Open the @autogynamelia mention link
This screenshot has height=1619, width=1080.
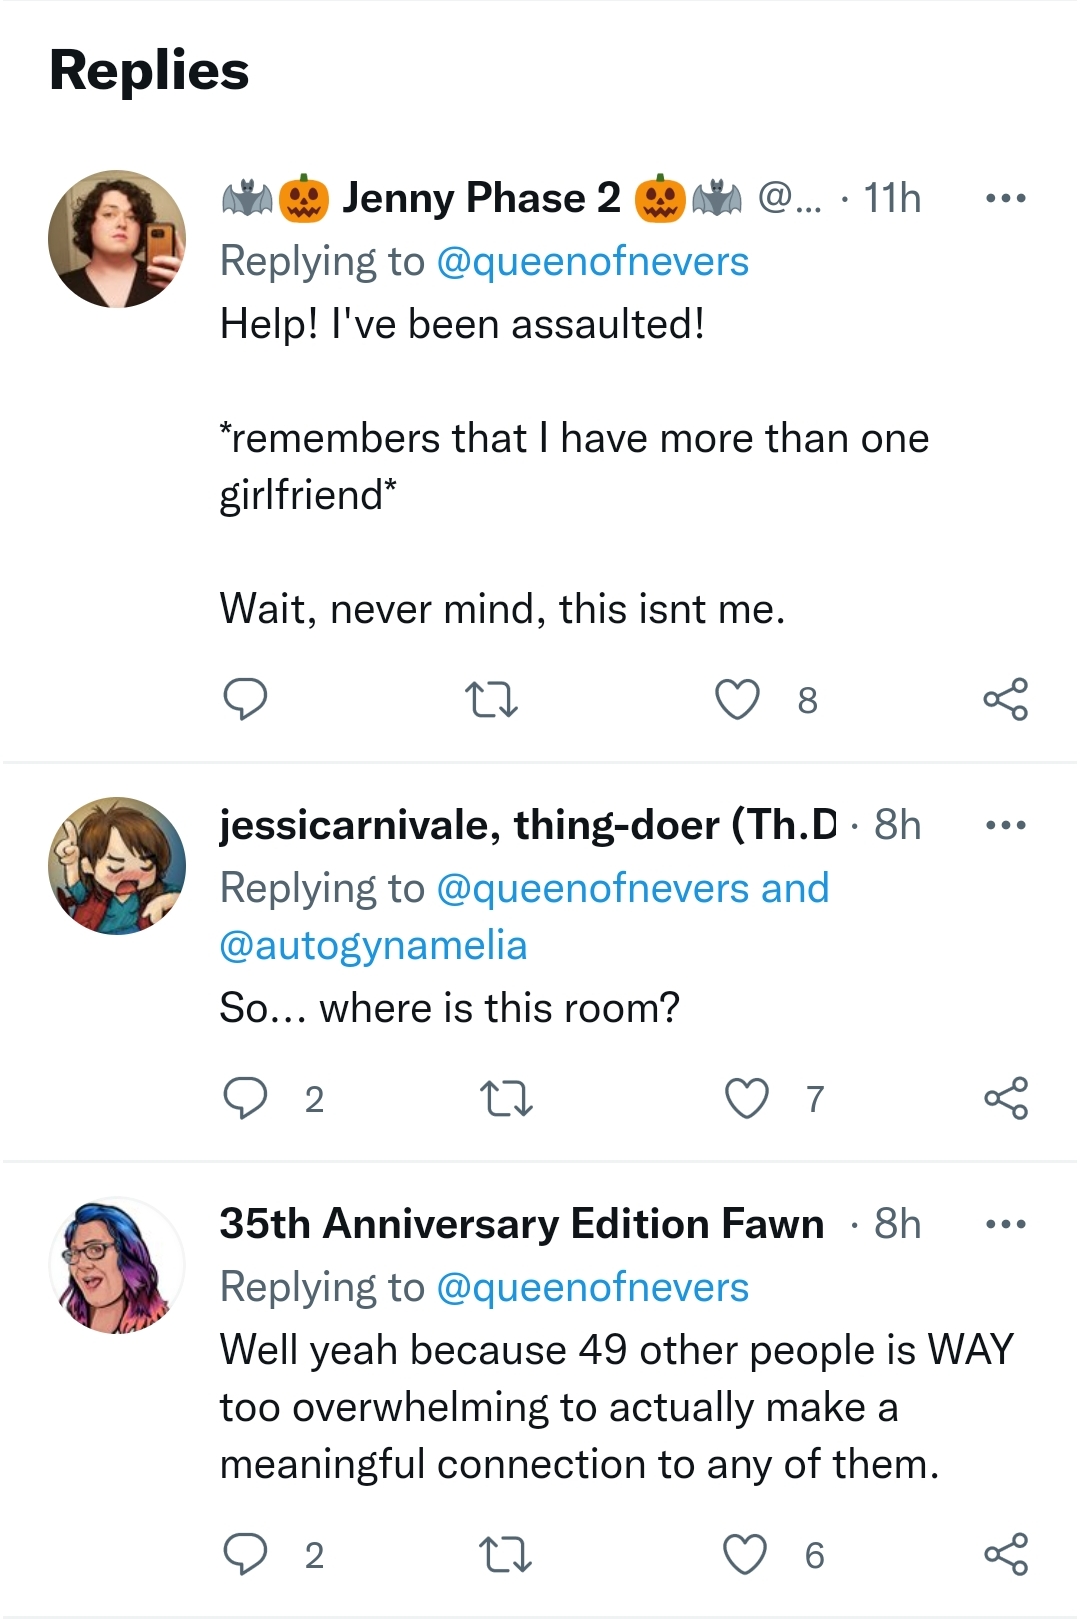tap(373, 946)
